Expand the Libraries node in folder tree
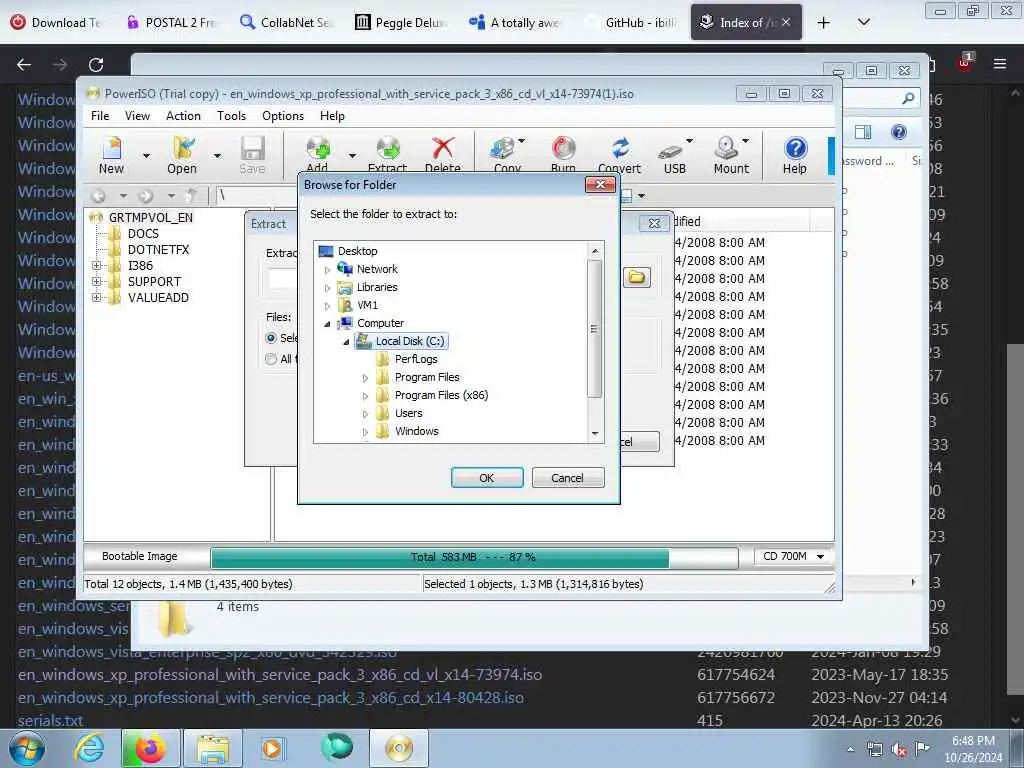Viewport: 1024px width, 768px height. coord(328,288)
